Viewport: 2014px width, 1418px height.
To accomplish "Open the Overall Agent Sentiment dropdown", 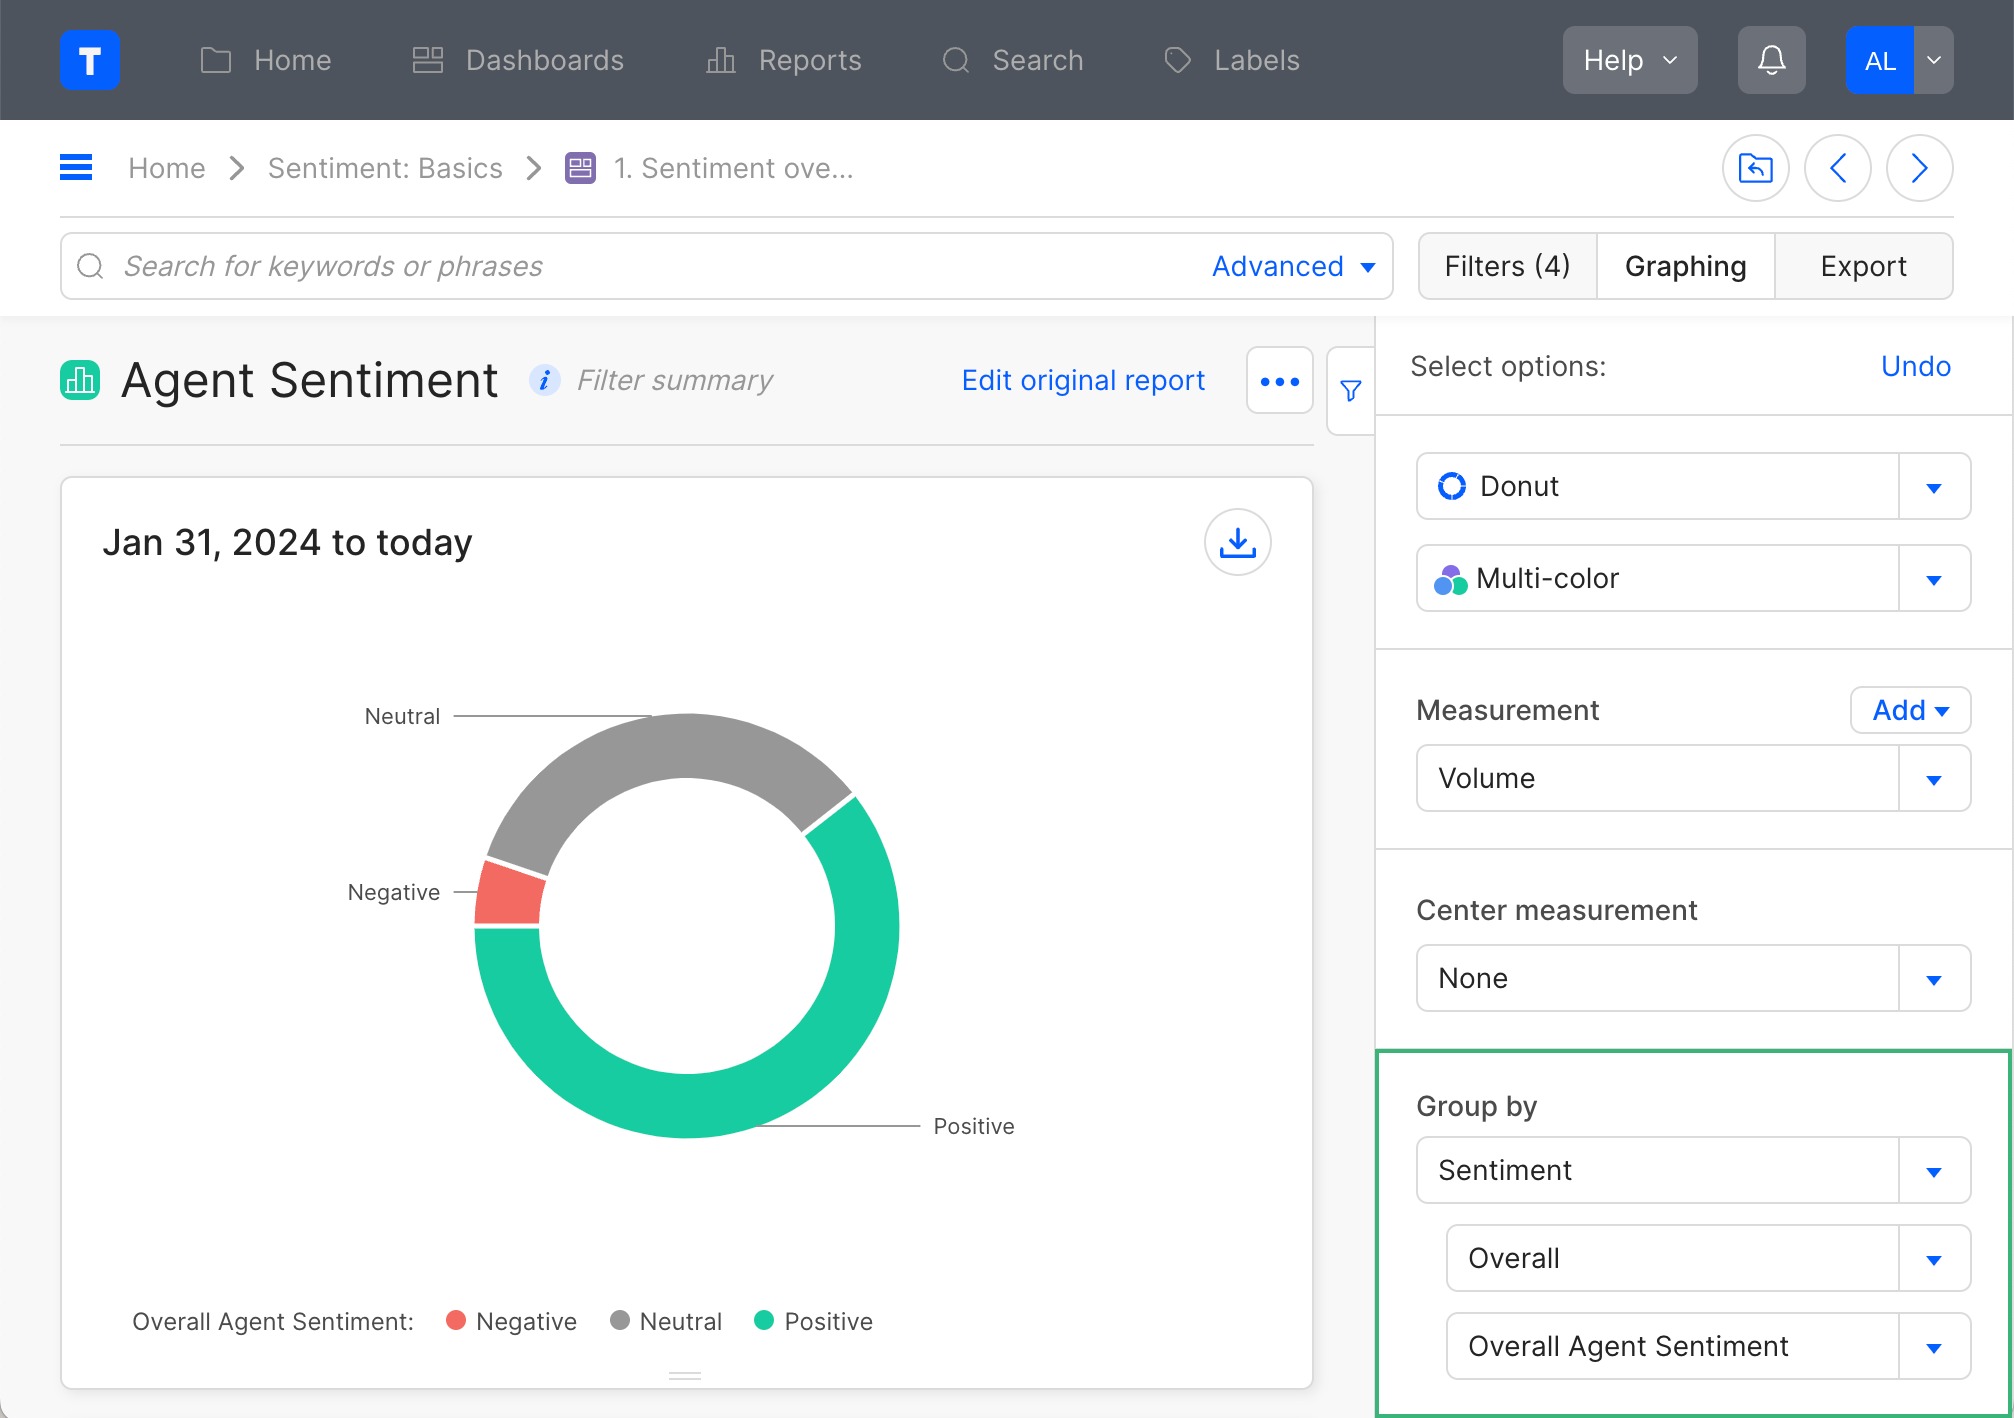I will point(1707,1346).
